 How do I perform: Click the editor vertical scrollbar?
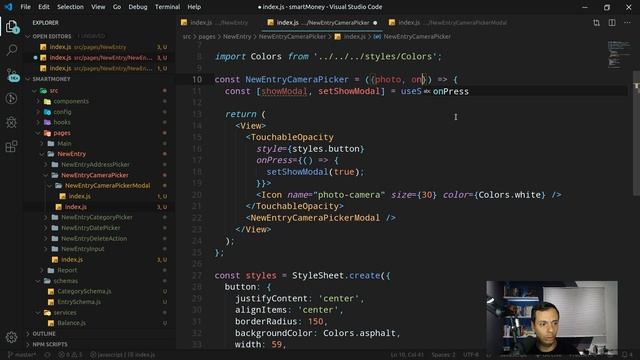click(636, 133)
